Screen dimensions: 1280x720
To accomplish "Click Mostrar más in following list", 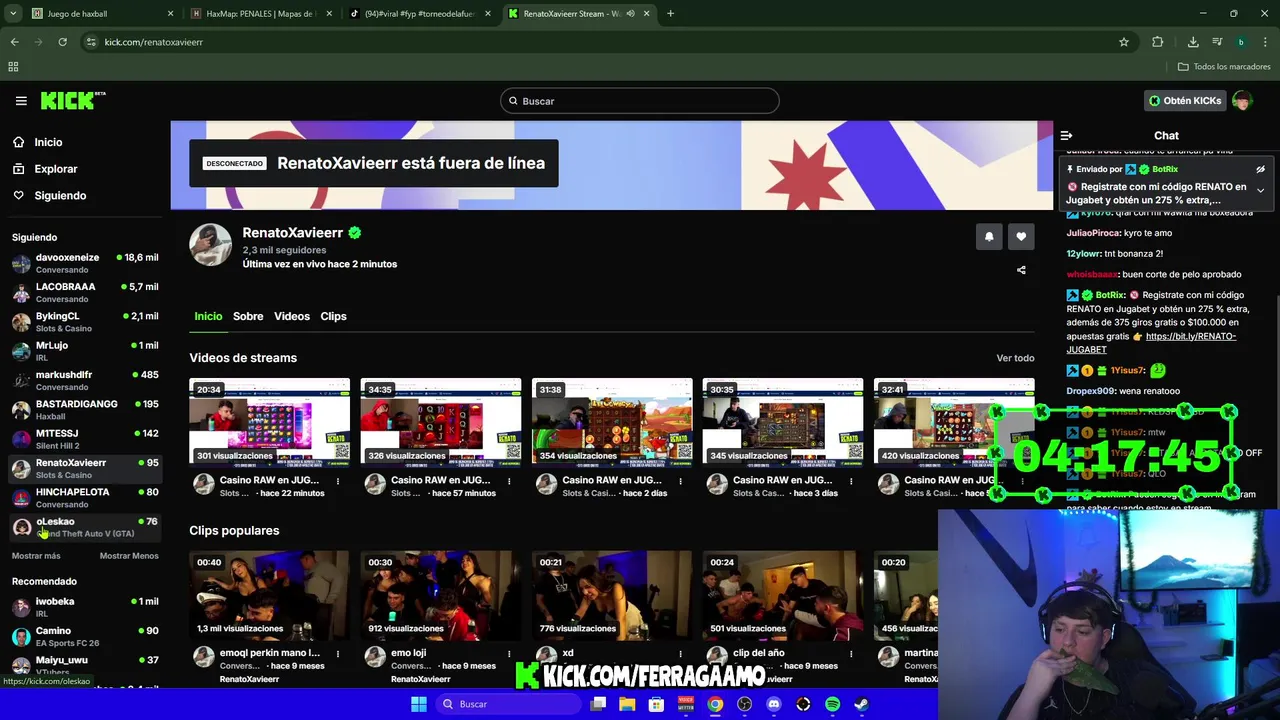I will click(36, 556).
